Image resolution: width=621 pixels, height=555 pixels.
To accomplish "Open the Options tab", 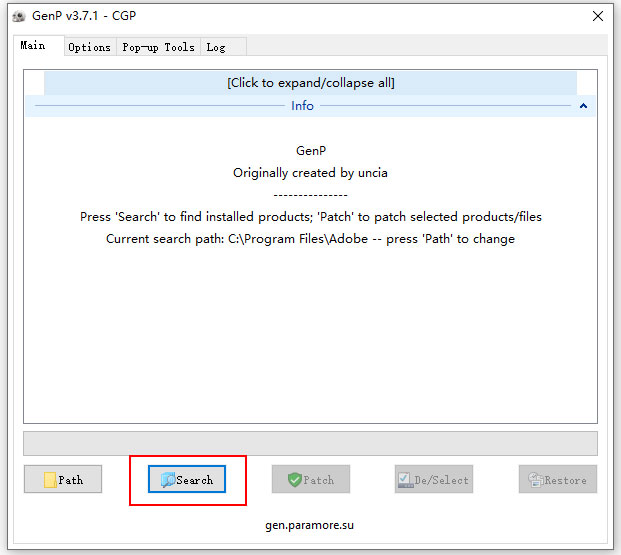I will click(x=89, y=47).
